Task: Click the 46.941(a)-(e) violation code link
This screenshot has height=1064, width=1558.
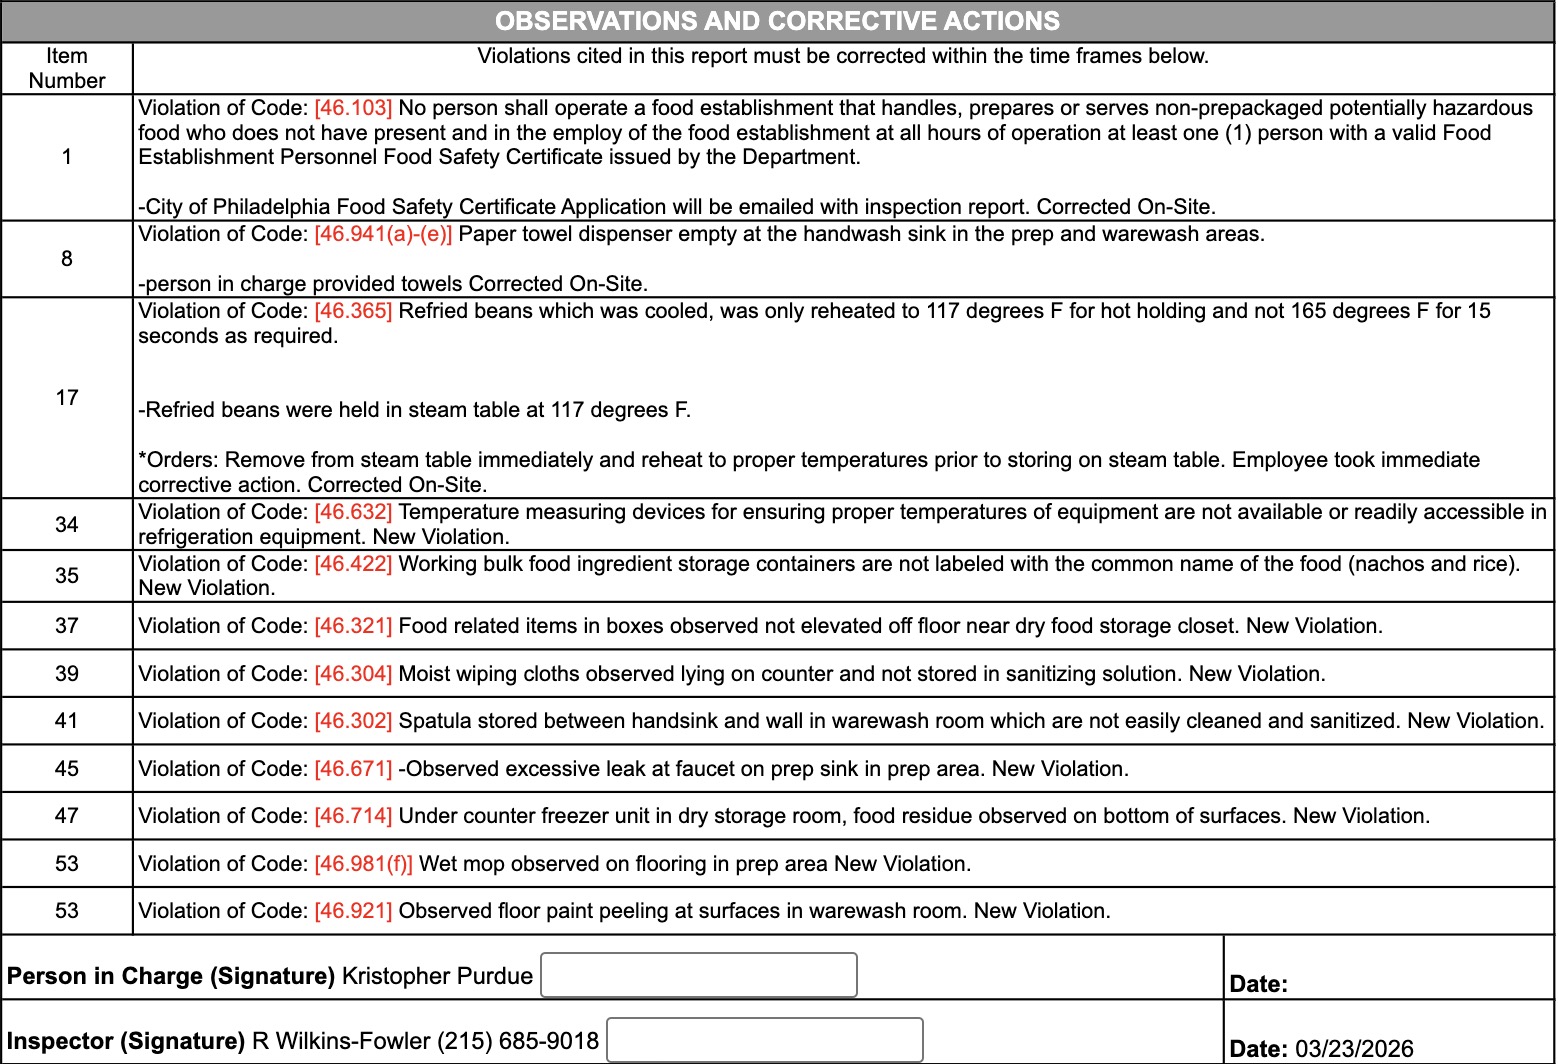Action: pos(383,234)
